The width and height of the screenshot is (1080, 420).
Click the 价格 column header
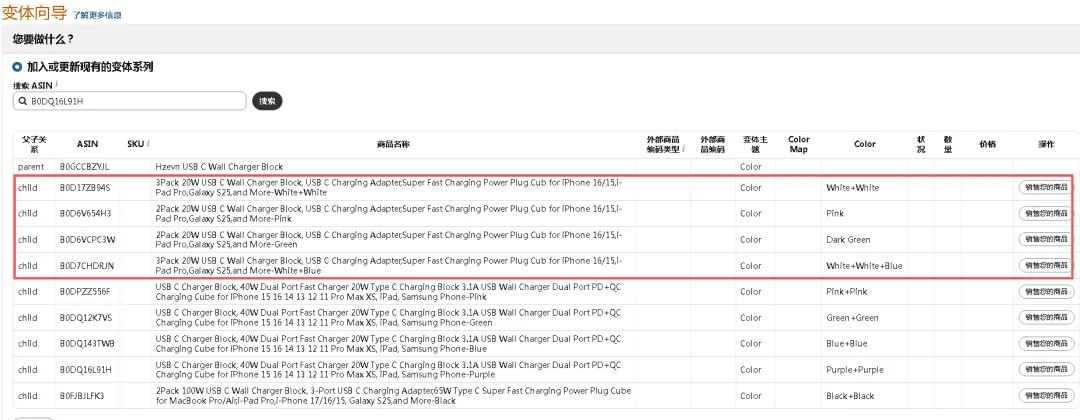tap(987, 144)
